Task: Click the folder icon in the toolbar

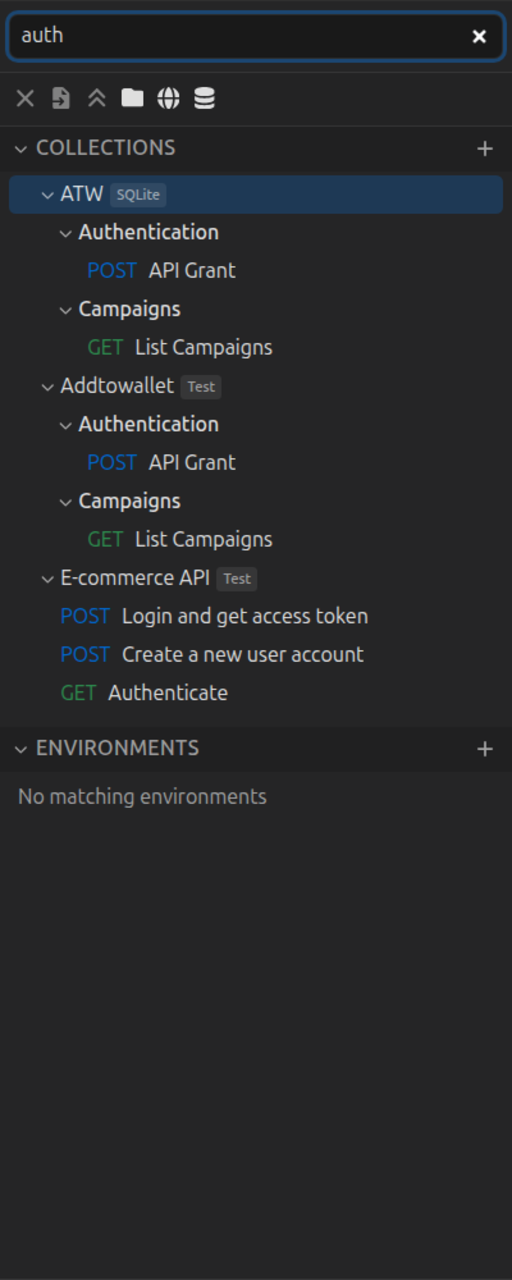Action: (133, 98)
